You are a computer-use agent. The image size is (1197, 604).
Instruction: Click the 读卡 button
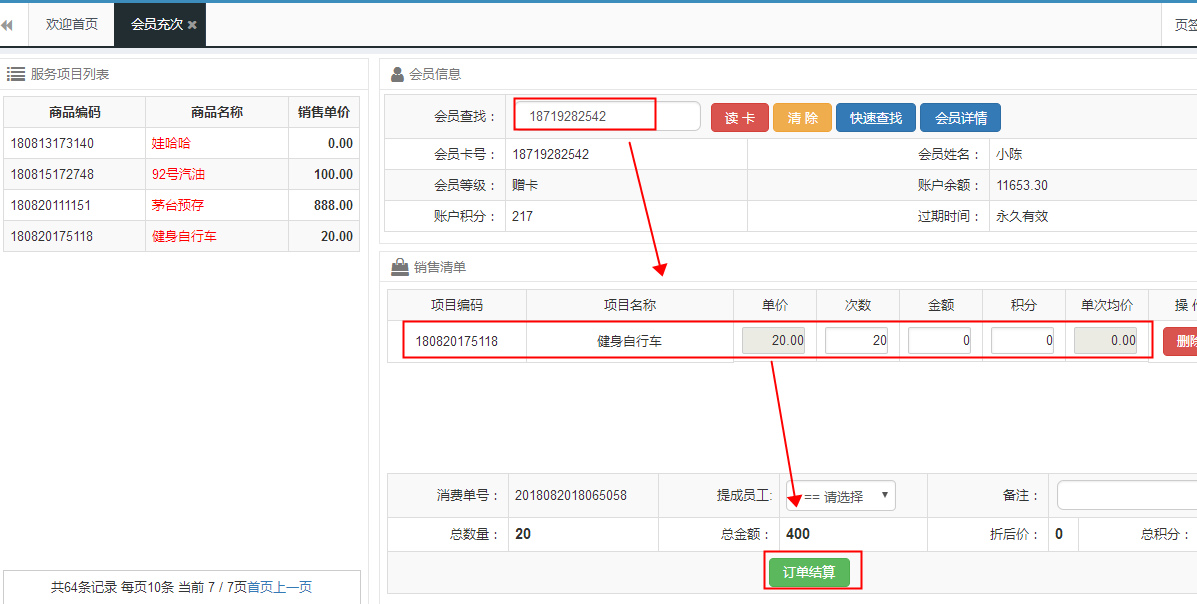click(739, 118)
